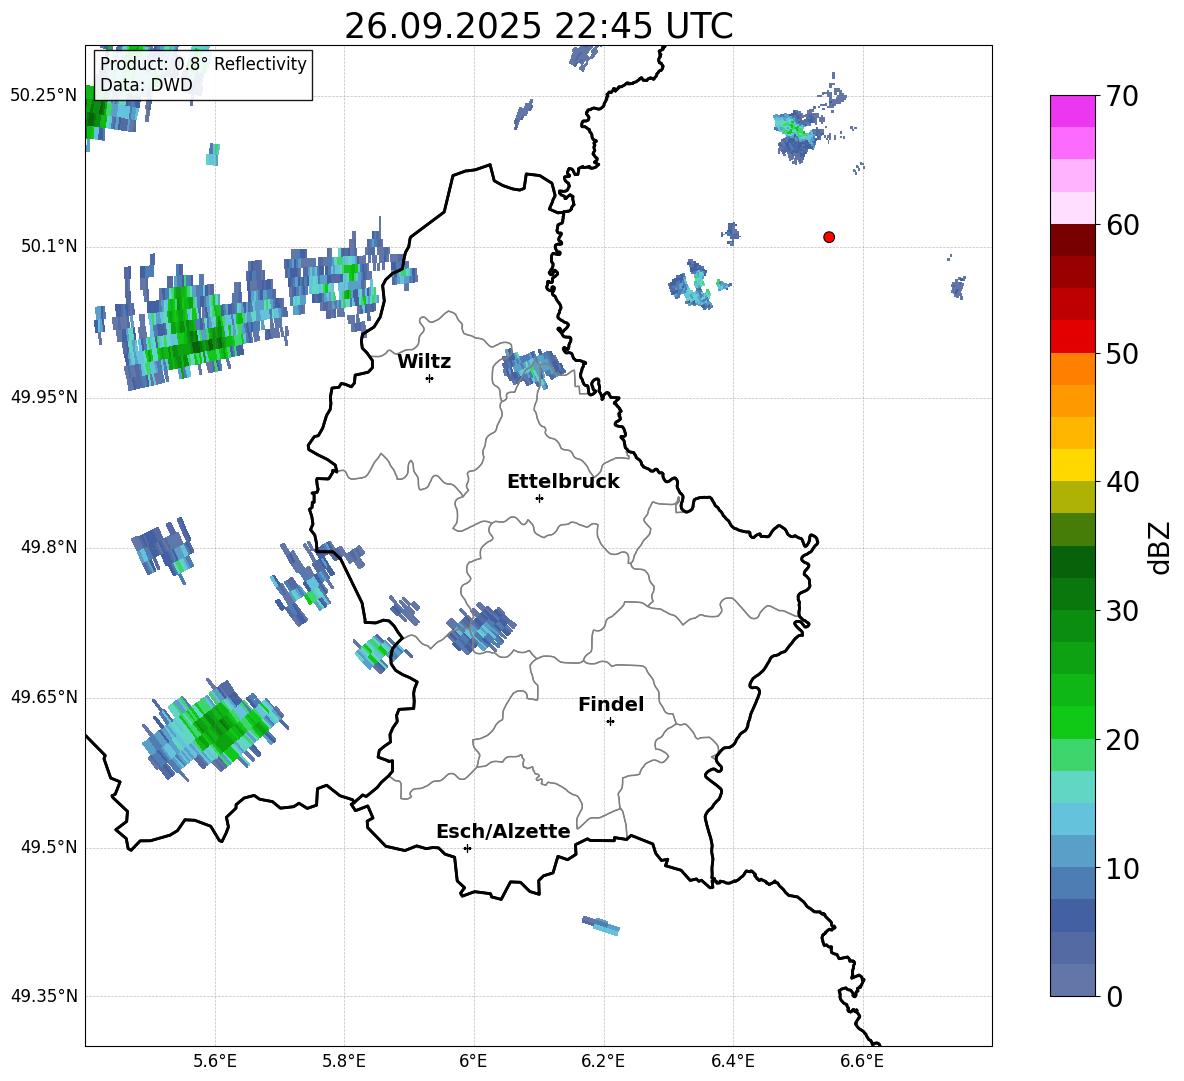This screenshot has width=1184, height=1081.
Task: Click the 10 tick on colorbar
Action: click(1122, 868)
